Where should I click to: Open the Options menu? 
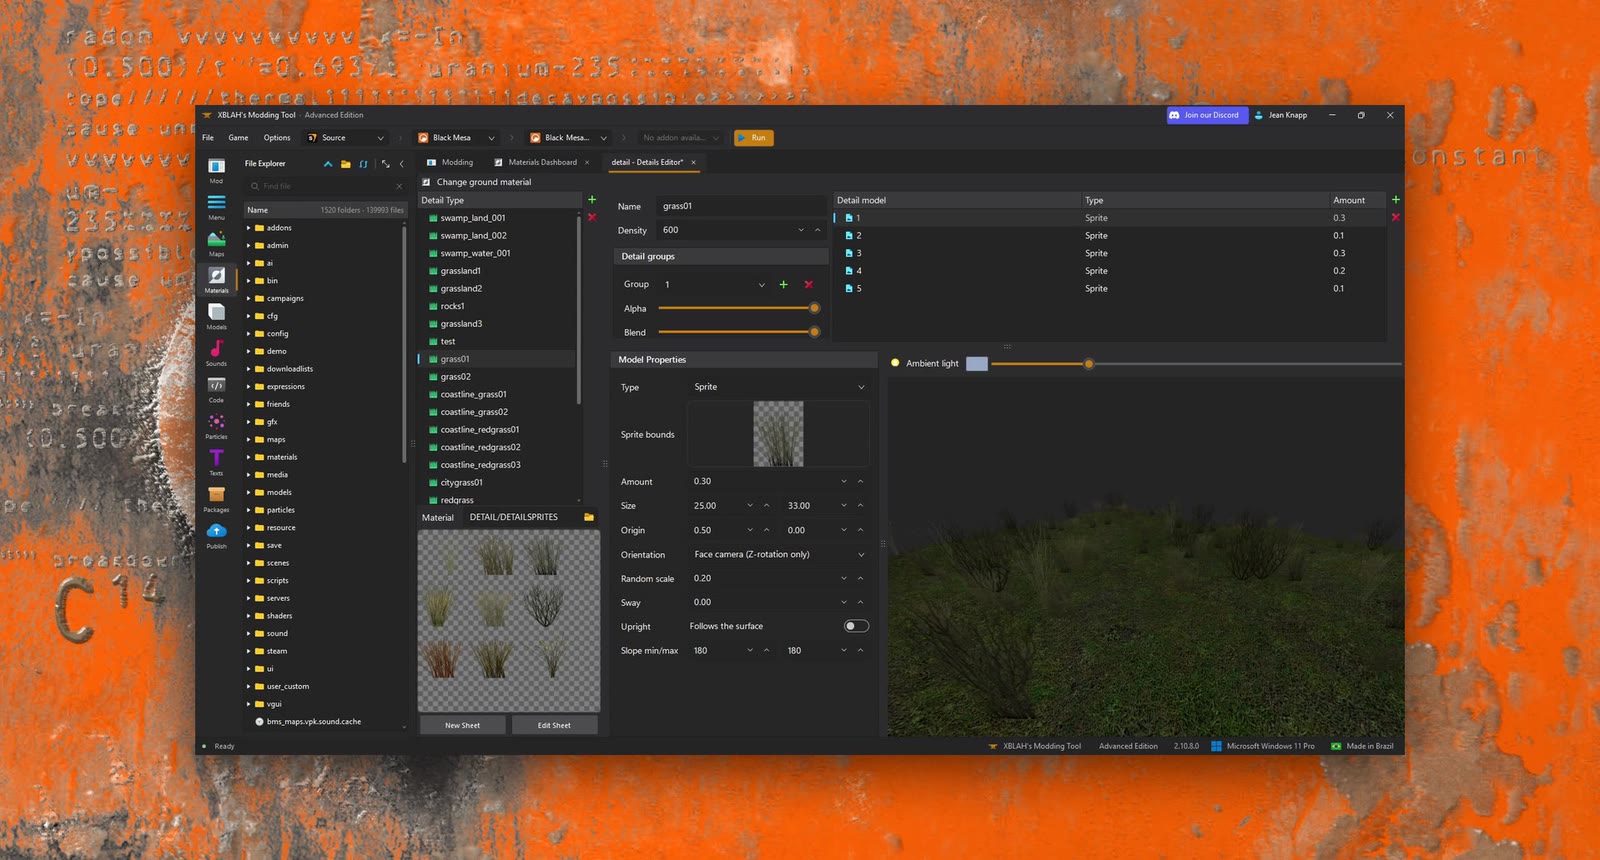[277, 138]
